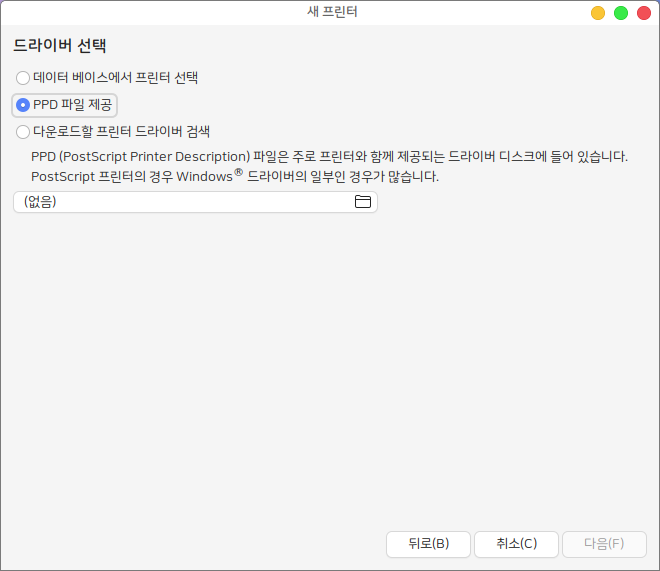Click the disabled 다음(F) next button
The width and height of the screenshot is (660, 571).
(603, 544)
